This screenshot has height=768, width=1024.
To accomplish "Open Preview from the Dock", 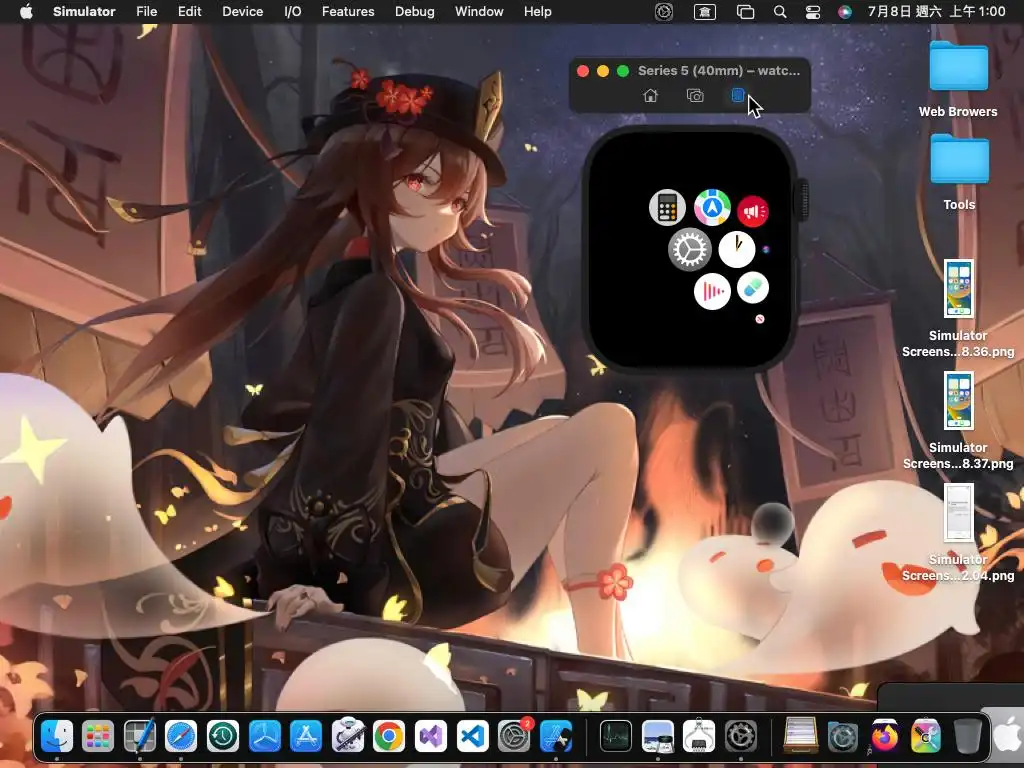I will [657, 737].
